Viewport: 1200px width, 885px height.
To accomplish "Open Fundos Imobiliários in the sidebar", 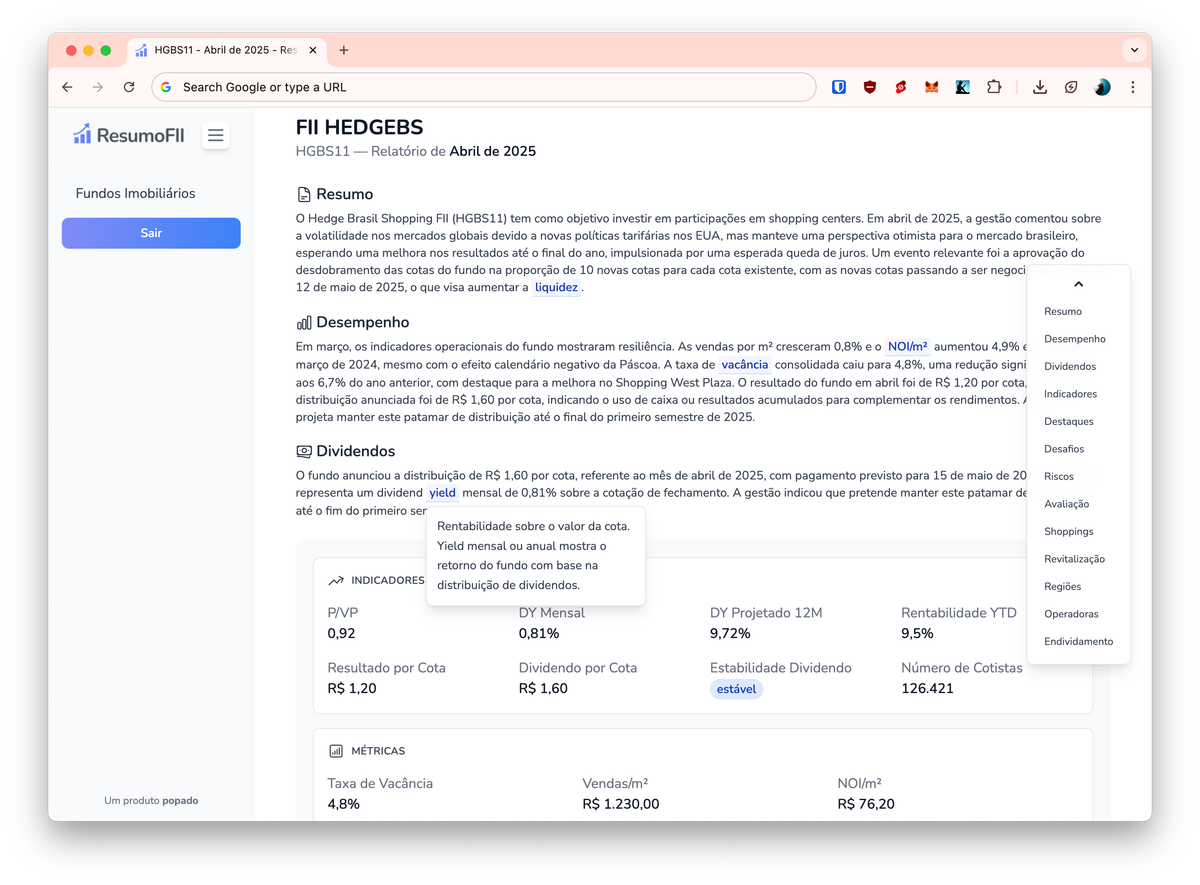I will pyautogui.click(x=136, y=193).
